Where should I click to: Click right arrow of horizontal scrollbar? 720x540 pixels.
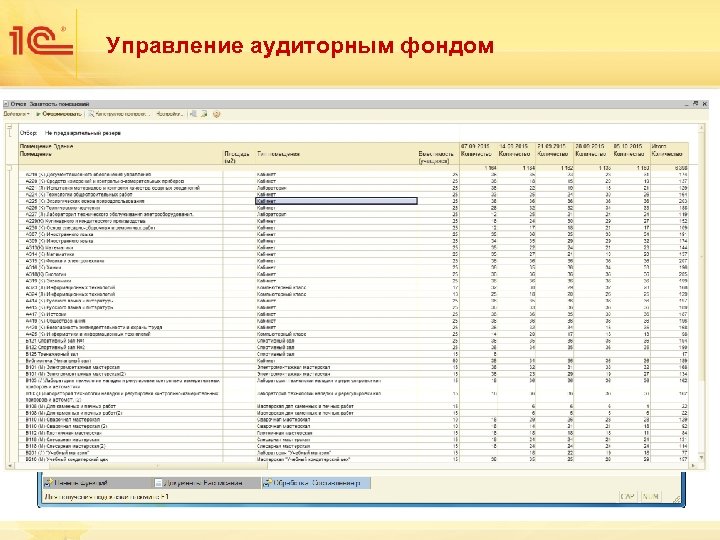tap(693, 466)
